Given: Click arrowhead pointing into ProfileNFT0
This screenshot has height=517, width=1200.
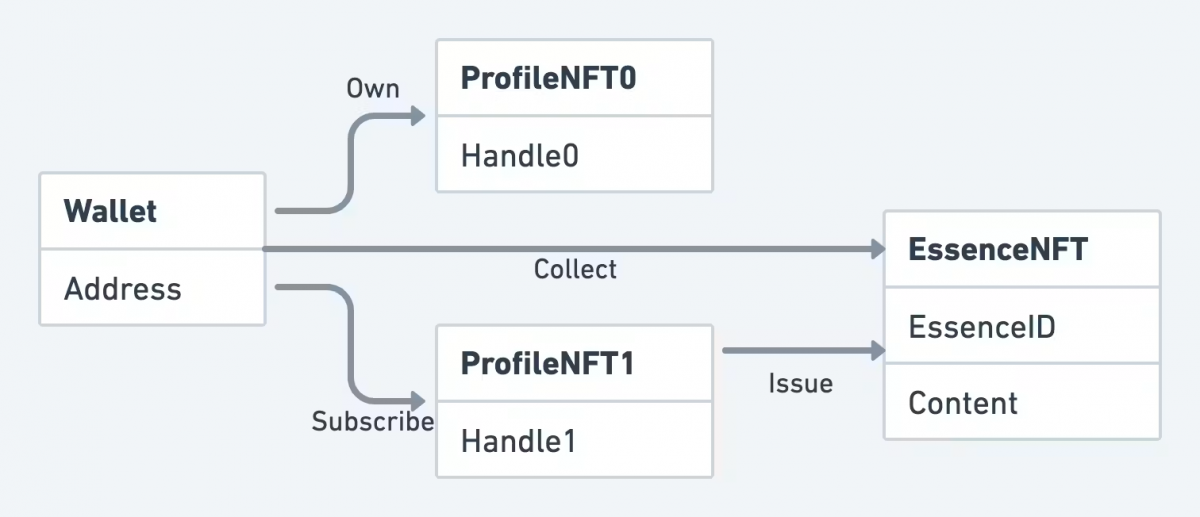Looking at the screenshot, I should 418,116.
